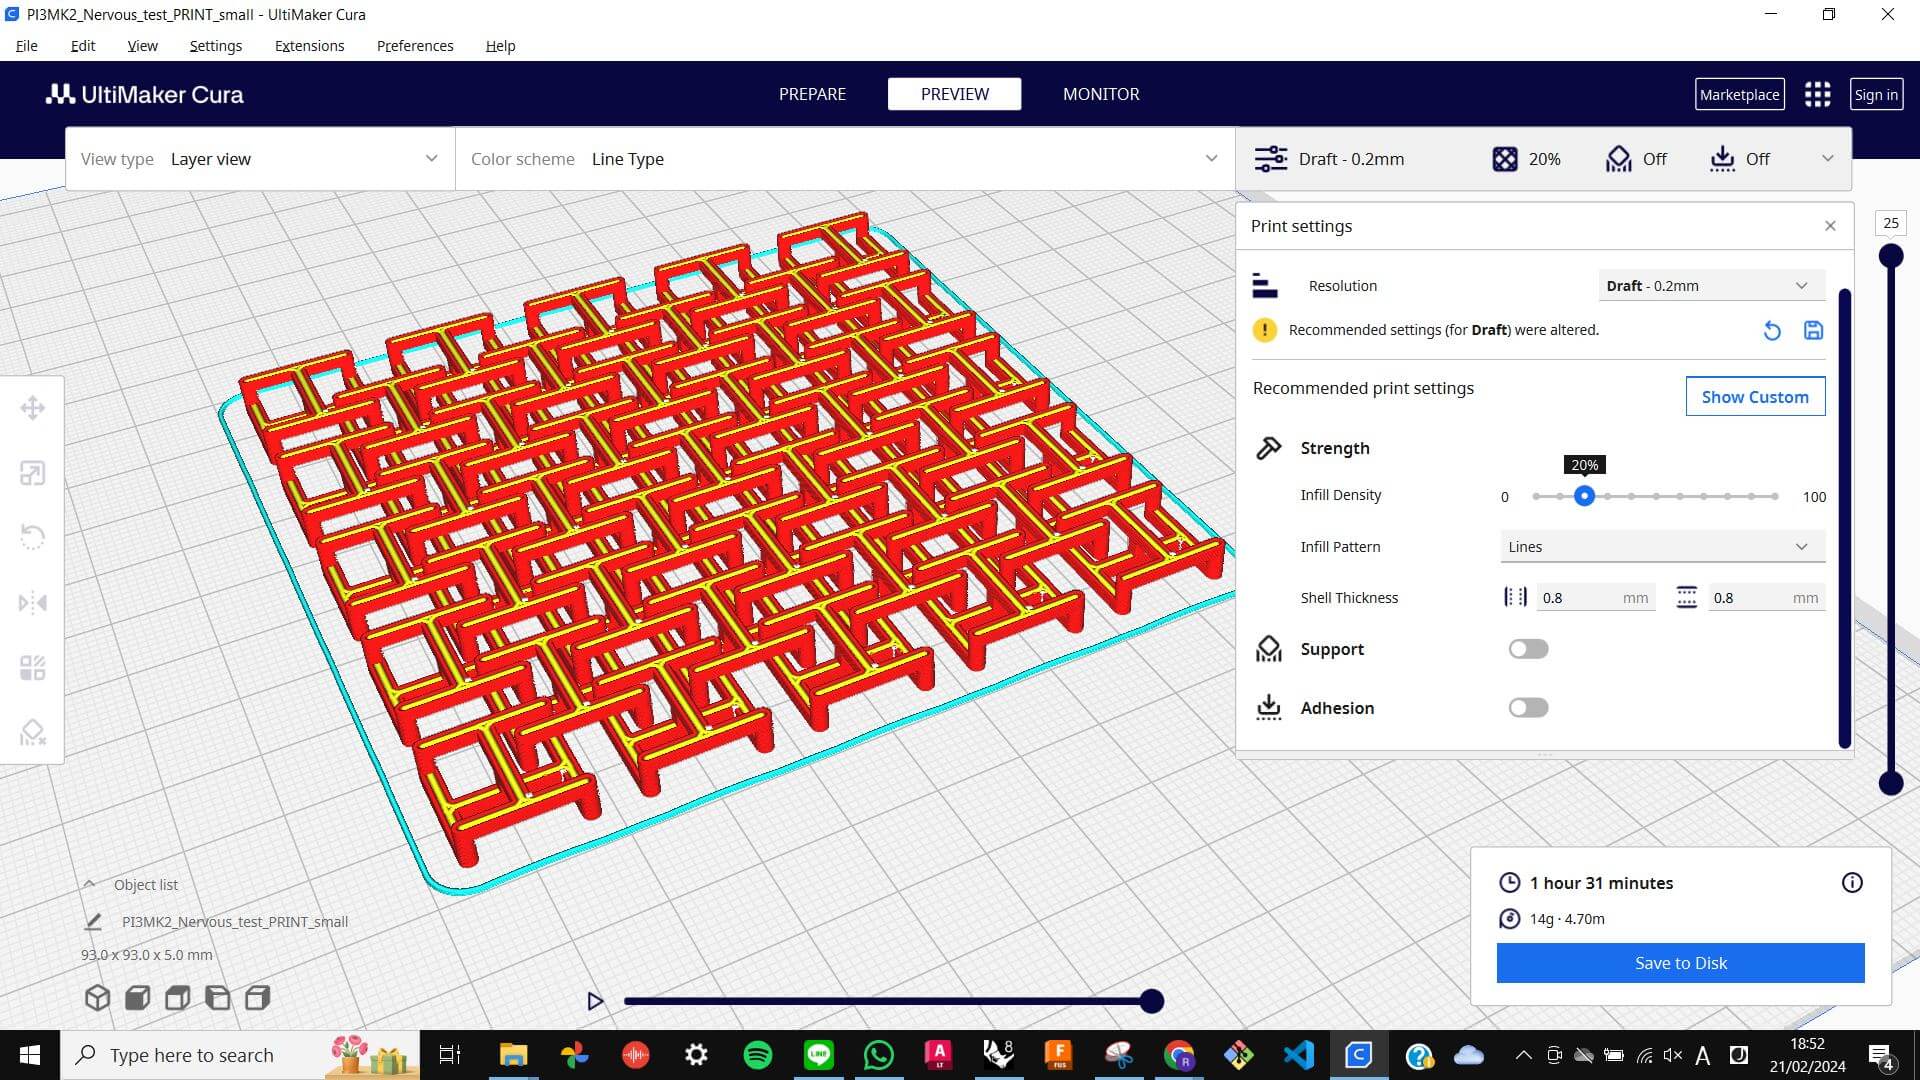The height and width of the screenshot is (1080, 1920).
Task: Switch to top view camera icon
Action: pyautogui.click(x=177, y=998)
